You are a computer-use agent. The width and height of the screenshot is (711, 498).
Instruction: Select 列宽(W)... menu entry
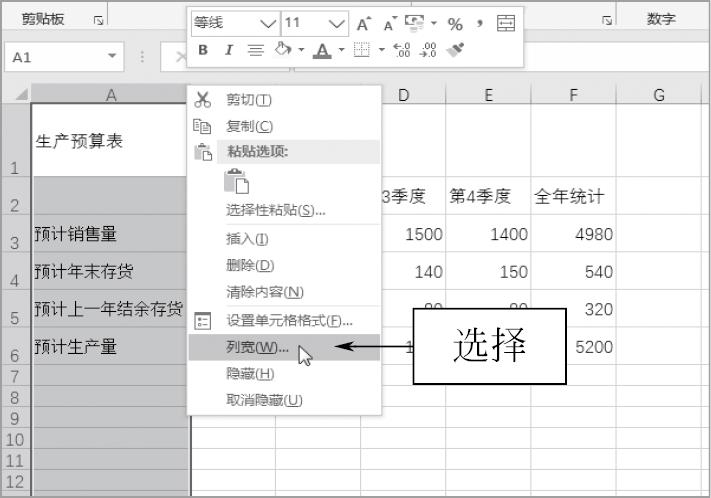(x=284, y=347)
